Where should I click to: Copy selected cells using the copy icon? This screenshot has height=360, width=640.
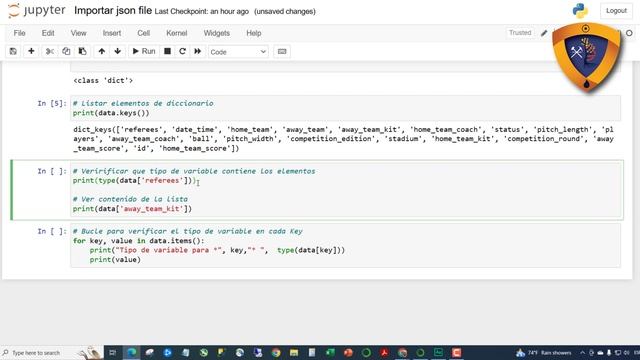[66, 51]
